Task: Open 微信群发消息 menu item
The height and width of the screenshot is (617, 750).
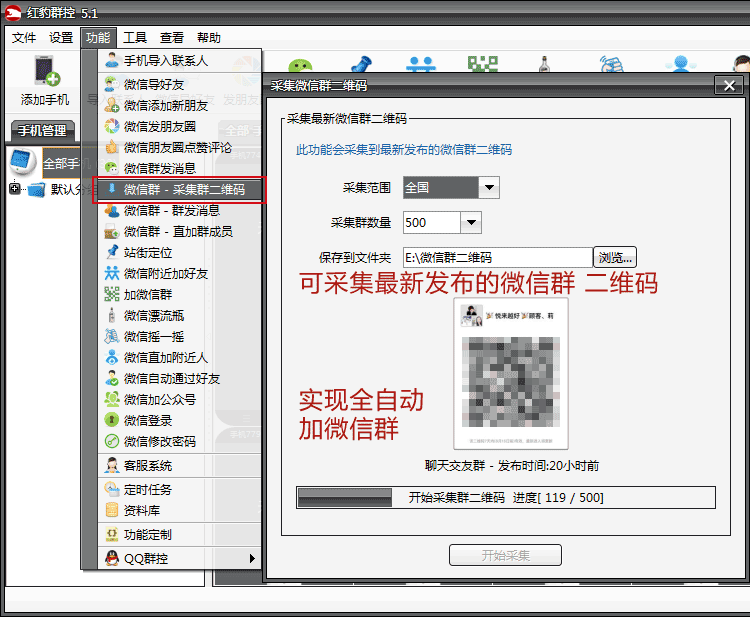Action: [180, 168]
